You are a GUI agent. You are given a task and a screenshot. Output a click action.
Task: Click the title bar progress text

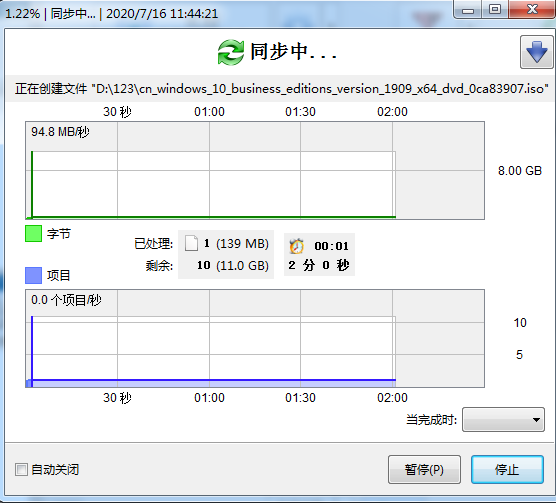111,14
